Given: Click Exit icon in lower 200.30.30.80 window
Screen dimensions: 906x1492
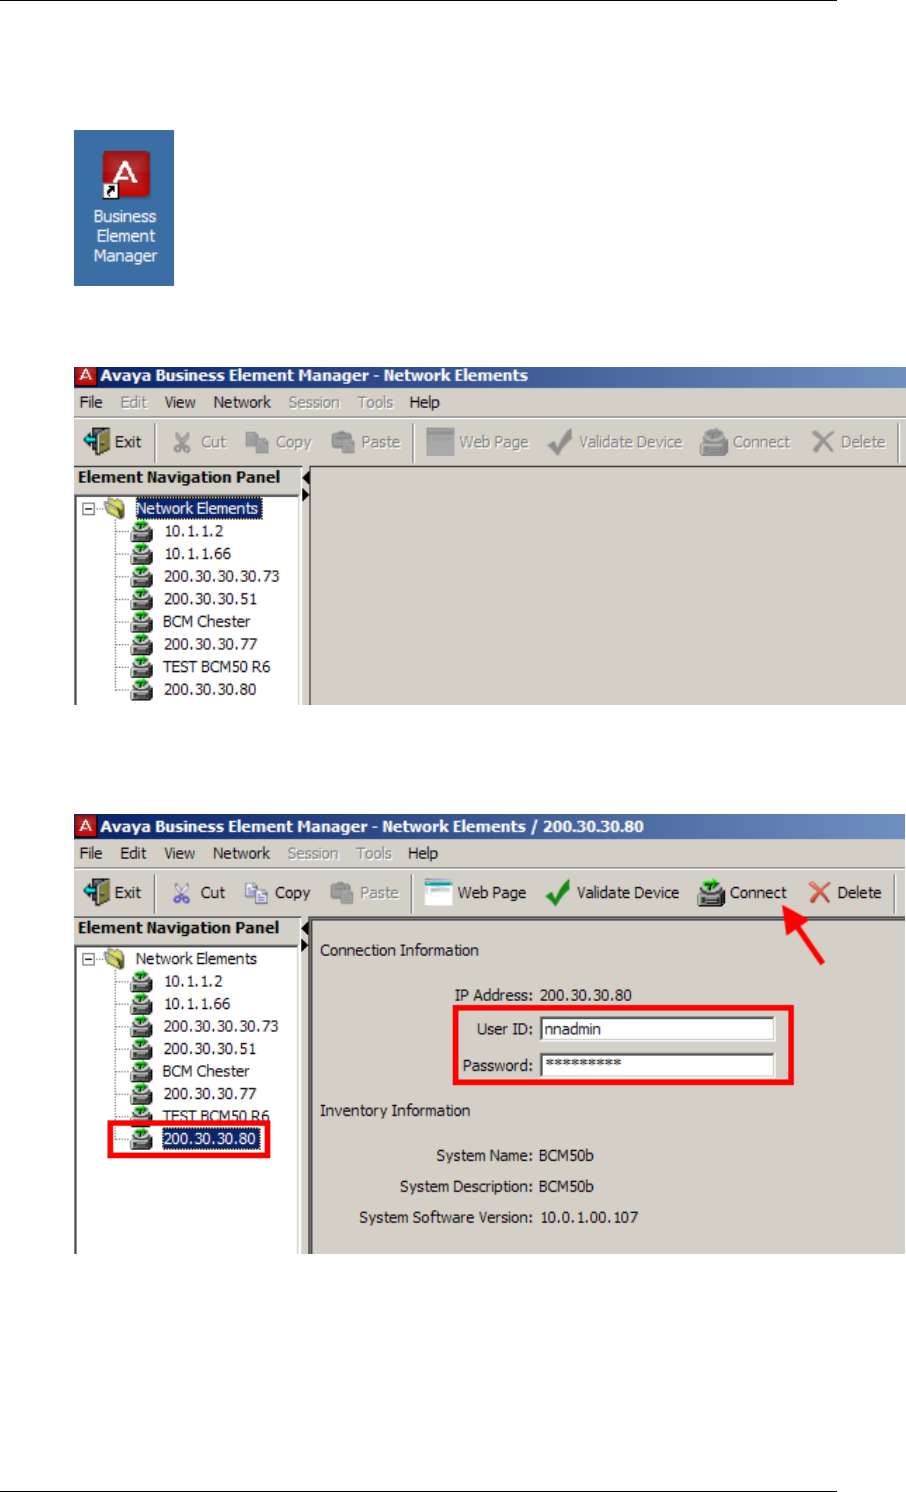Looking at the screenshot, I should 97,892.
